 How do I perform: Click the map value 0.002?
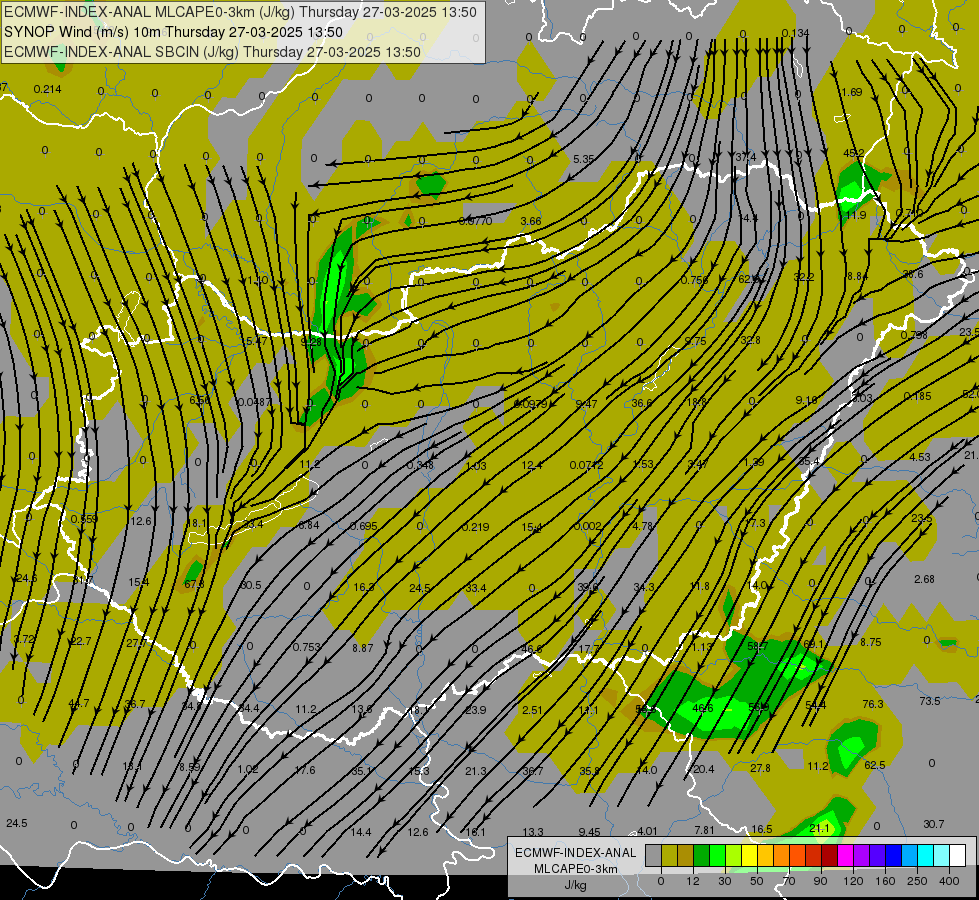[588, 526]
